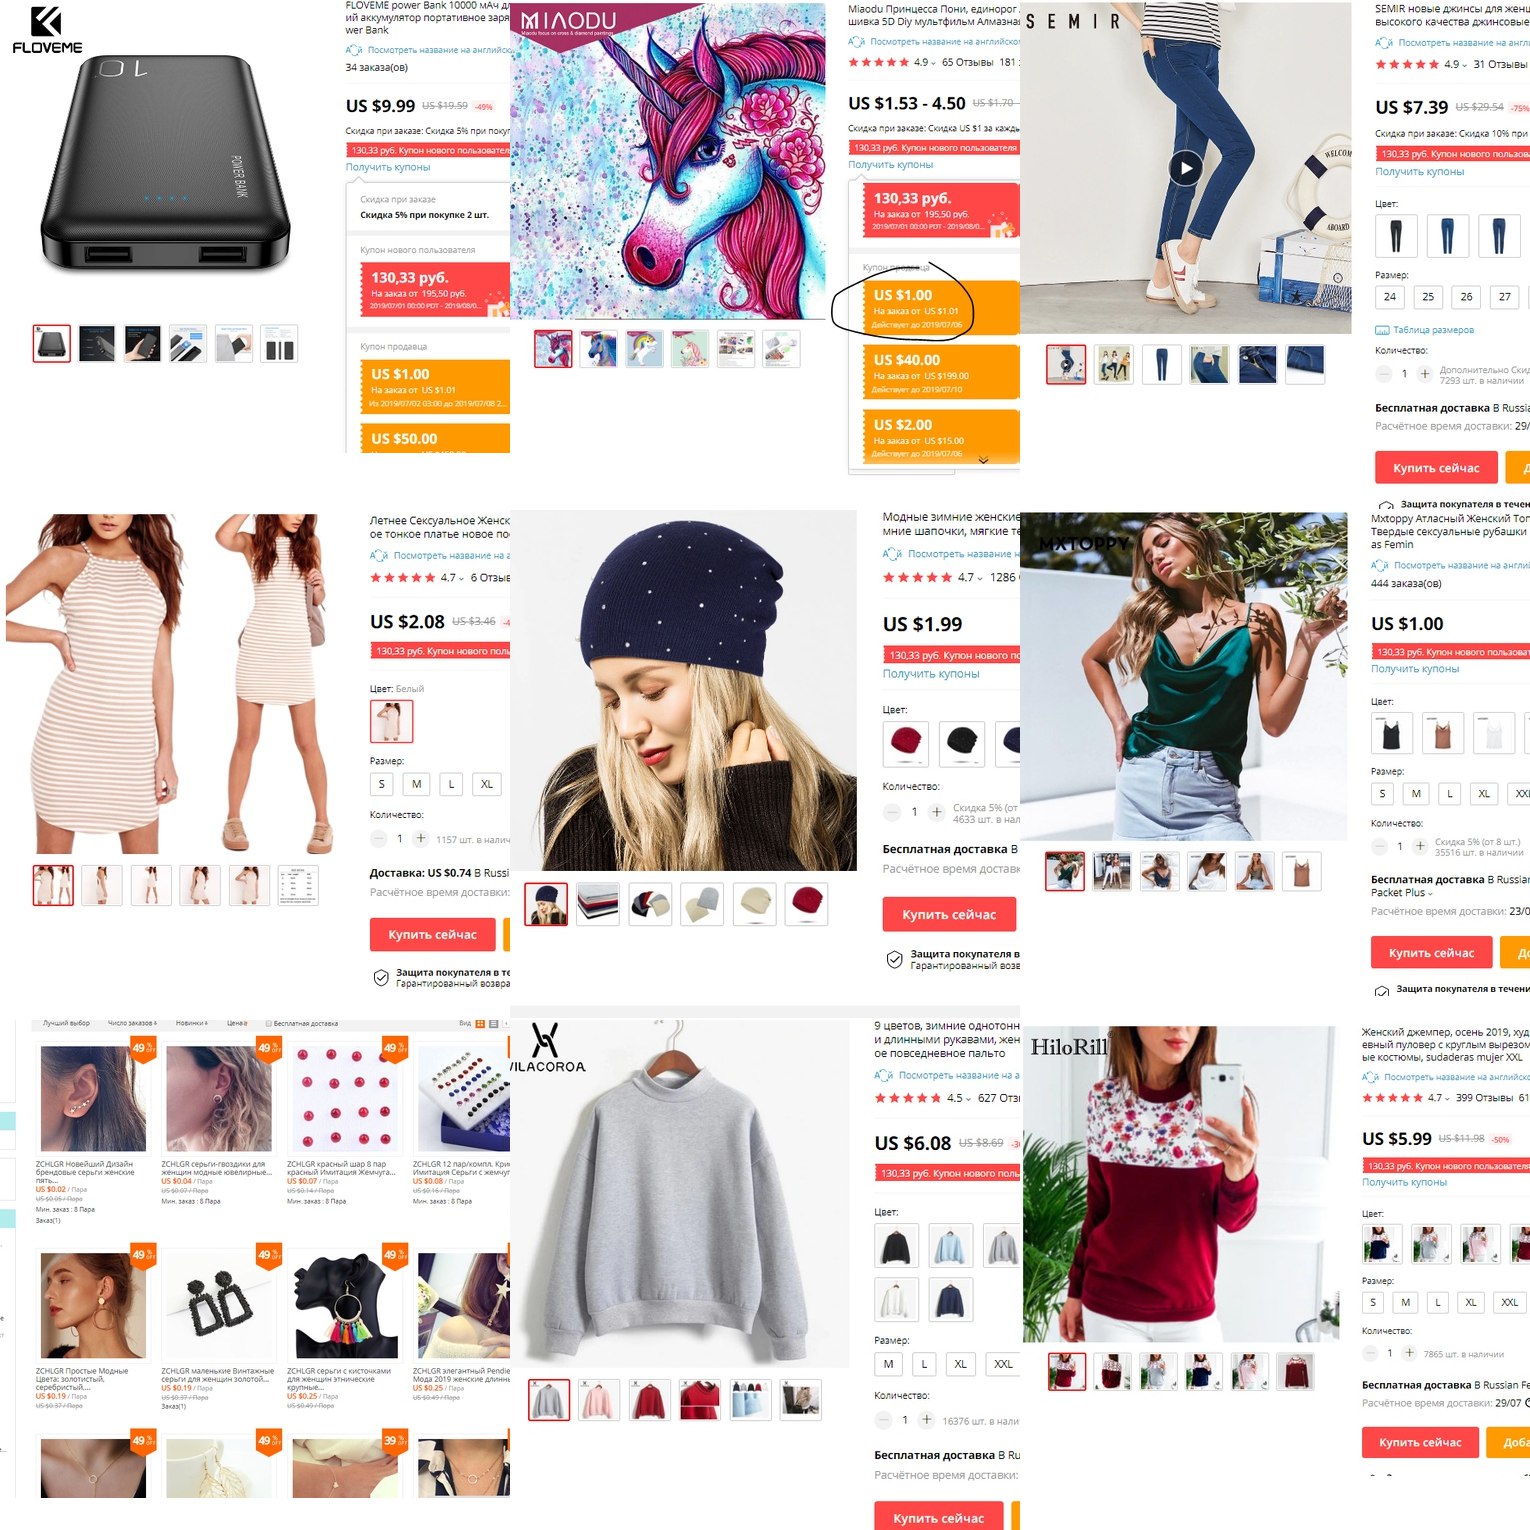Sort earrings by Число заказов

click(132, 1024)
